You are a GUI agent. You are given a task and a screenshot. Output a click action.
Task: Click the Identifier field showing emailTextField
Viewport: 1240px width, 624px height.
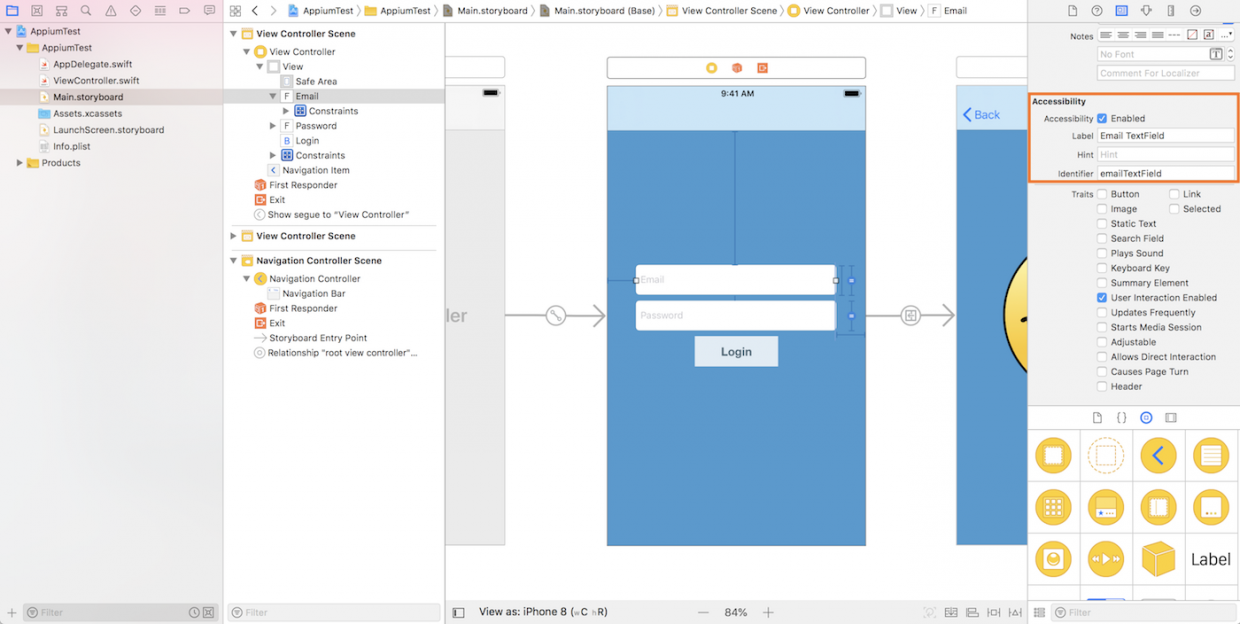click(x=1166, y=172)
